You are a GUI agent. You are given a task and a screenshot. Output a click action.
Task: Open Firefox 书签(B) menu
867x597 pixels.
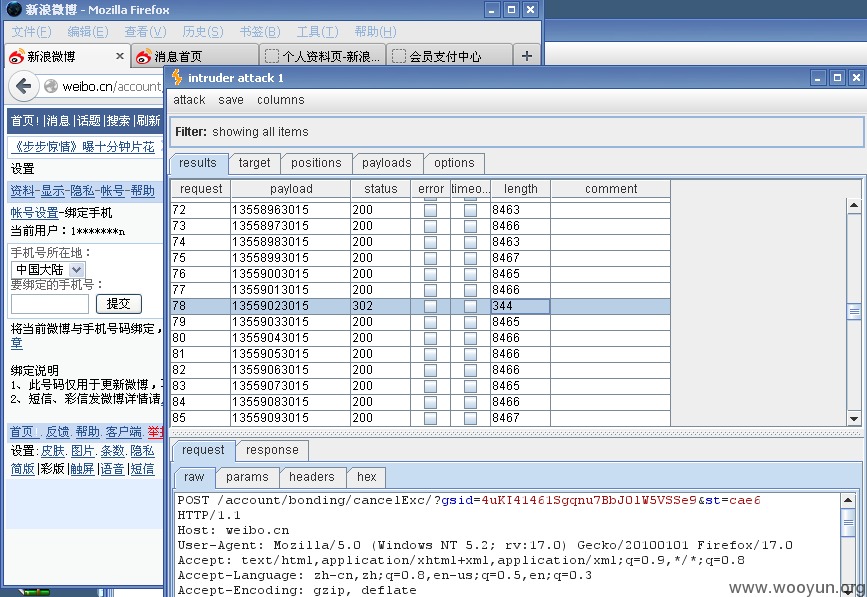coord(260,32)
